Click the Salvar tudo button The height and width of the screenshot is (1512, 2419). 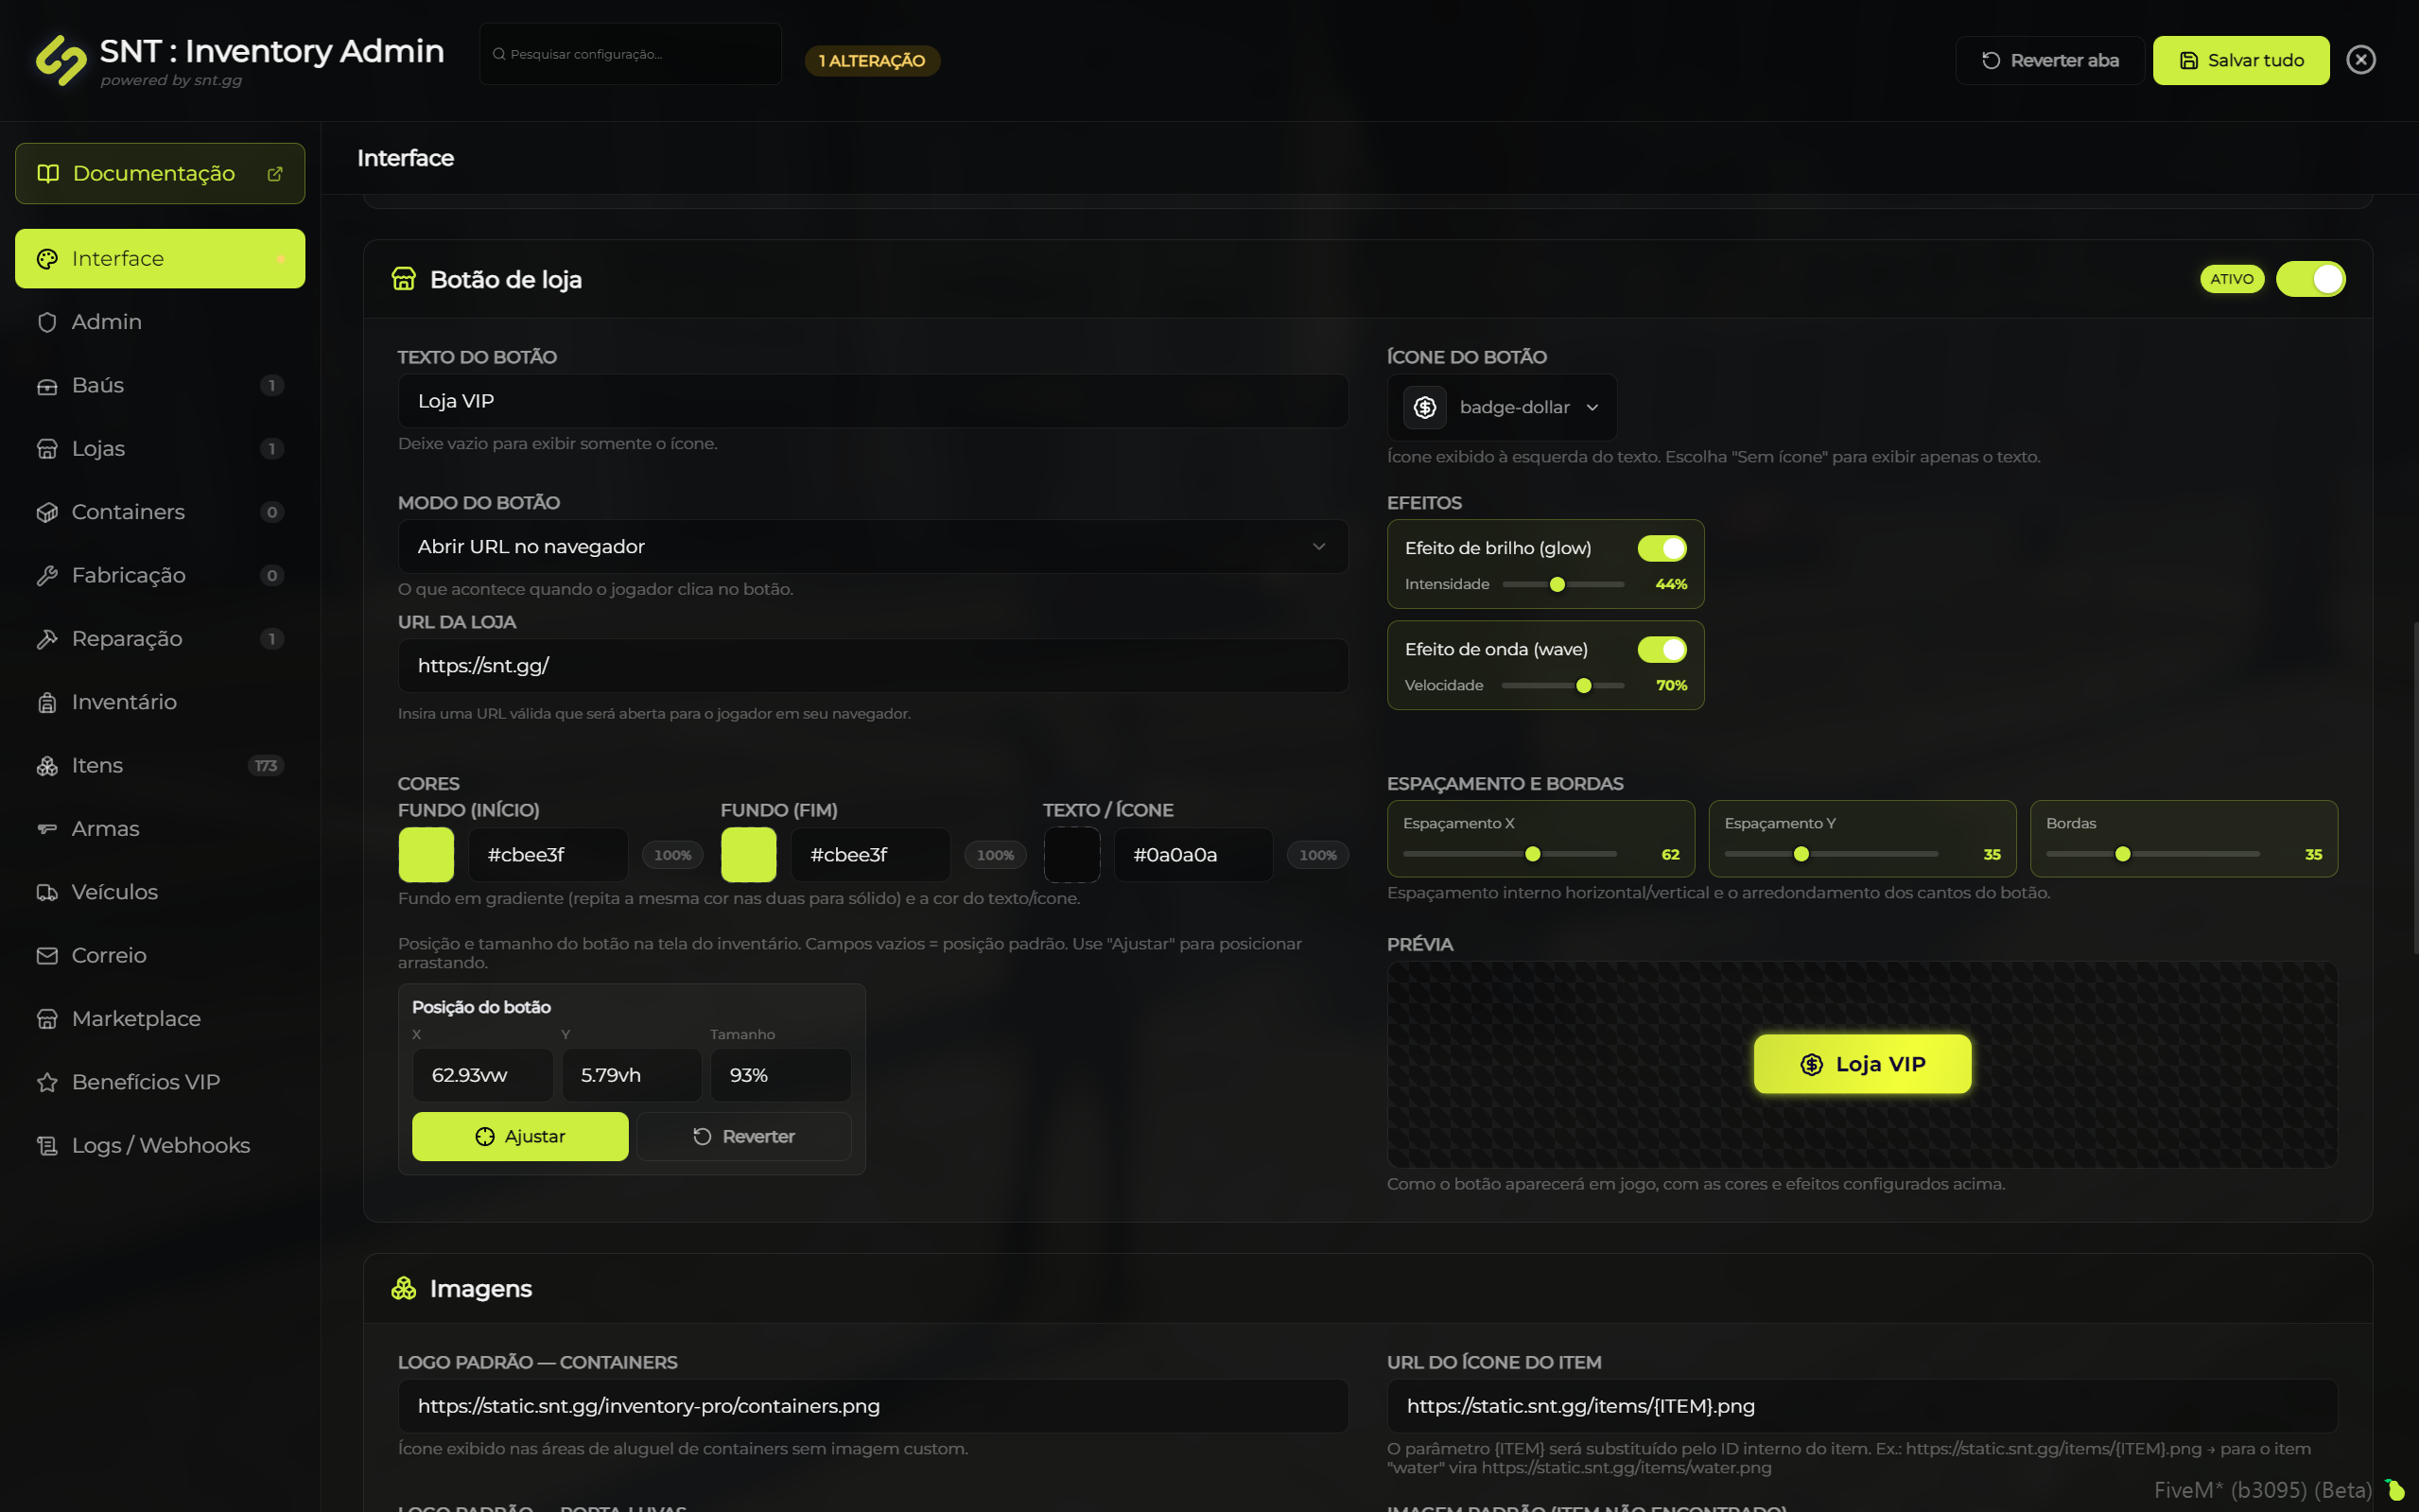pyautogui.click(x=2240, y=60)
